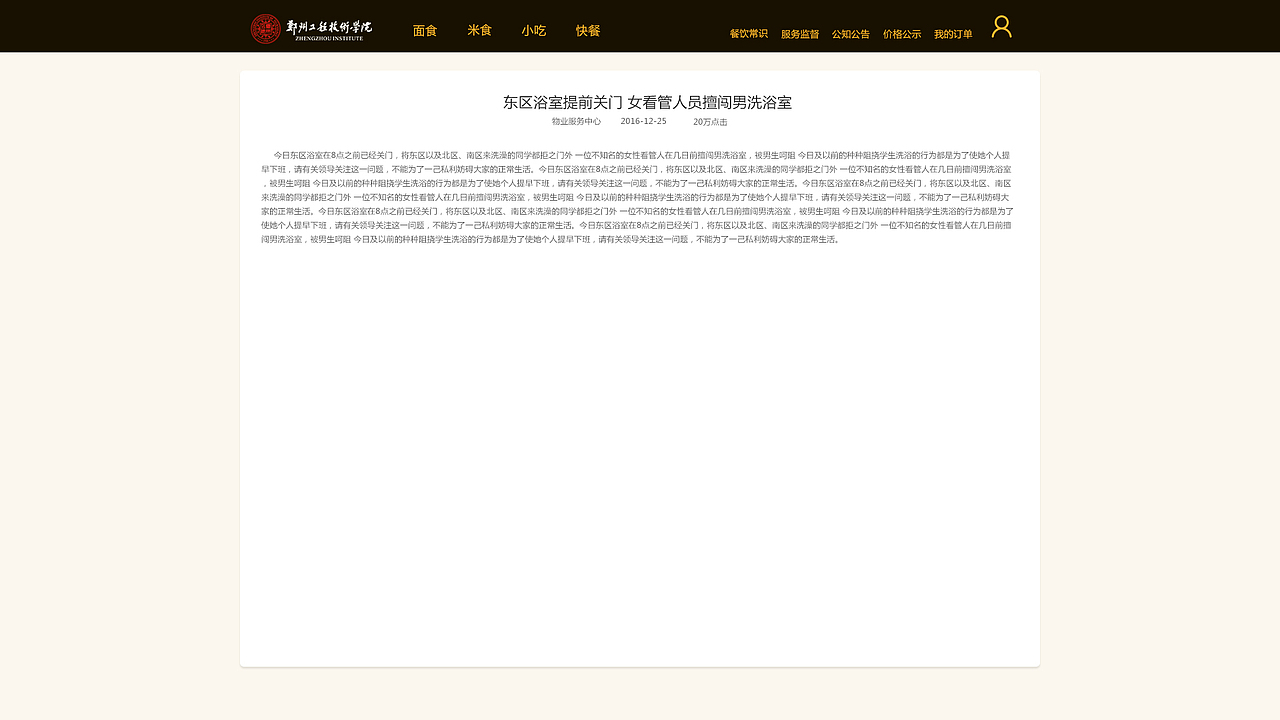This screenshot has width=1280, height=720.
Task: Open 公知公告 announcements
Action: [851, 34]
